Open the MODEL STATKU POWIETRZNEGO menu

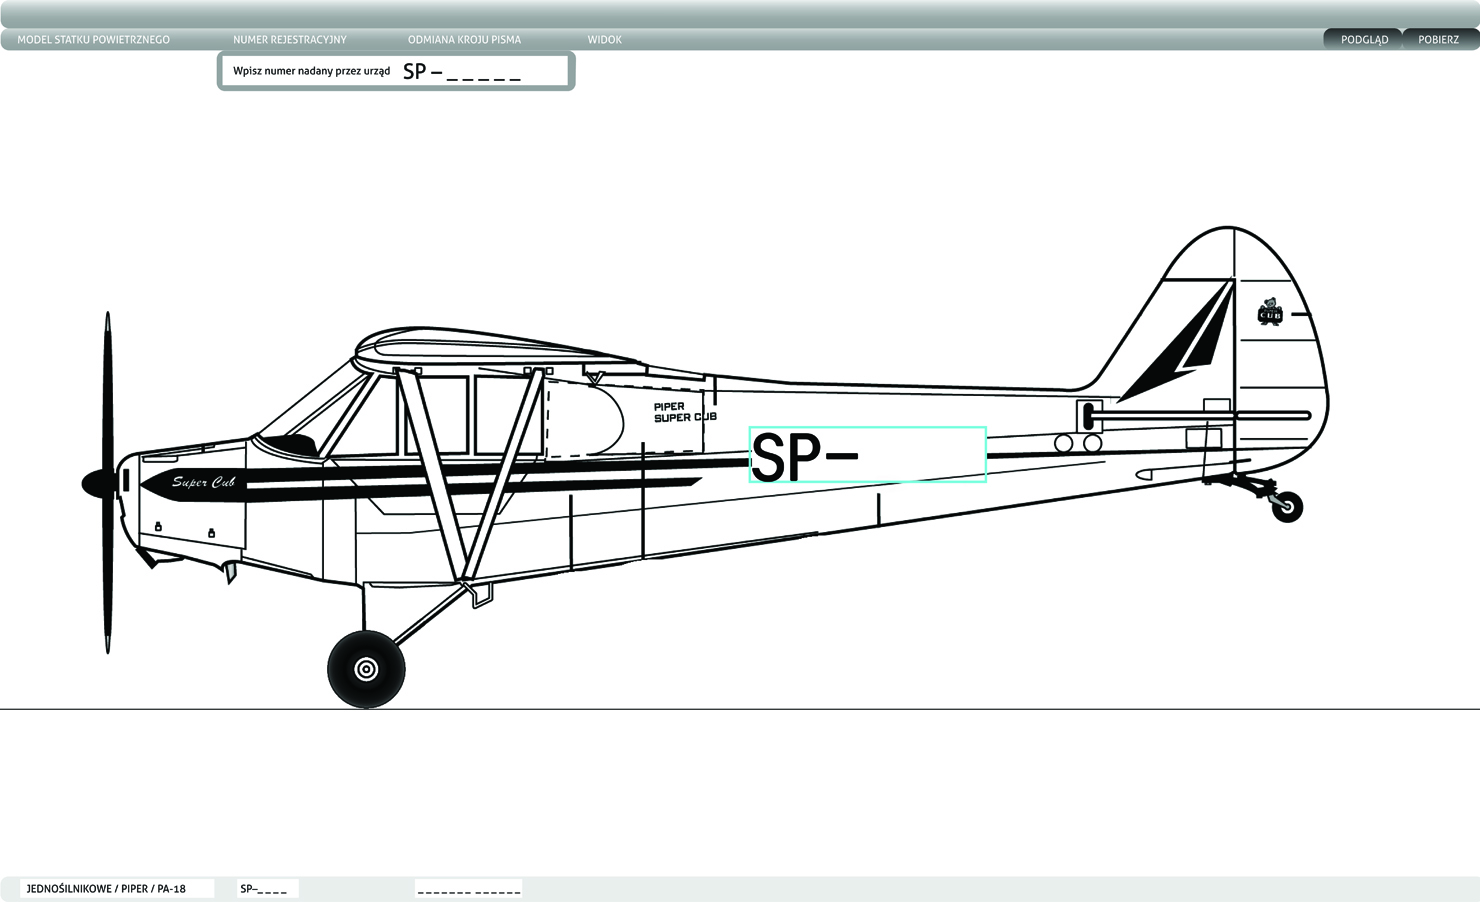[x=94, y=40]
